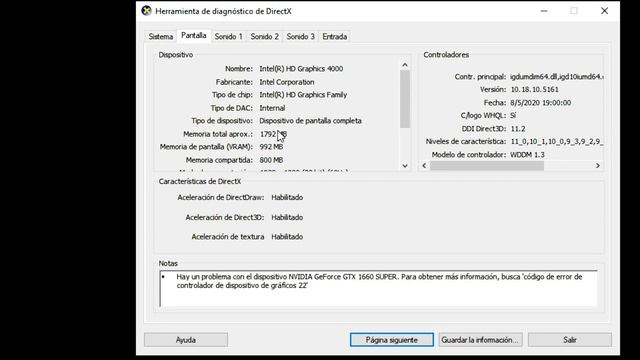Click Habilitado next to Aceleración de textura
This screenshot has height=360, width=640.
click(287, 237)
